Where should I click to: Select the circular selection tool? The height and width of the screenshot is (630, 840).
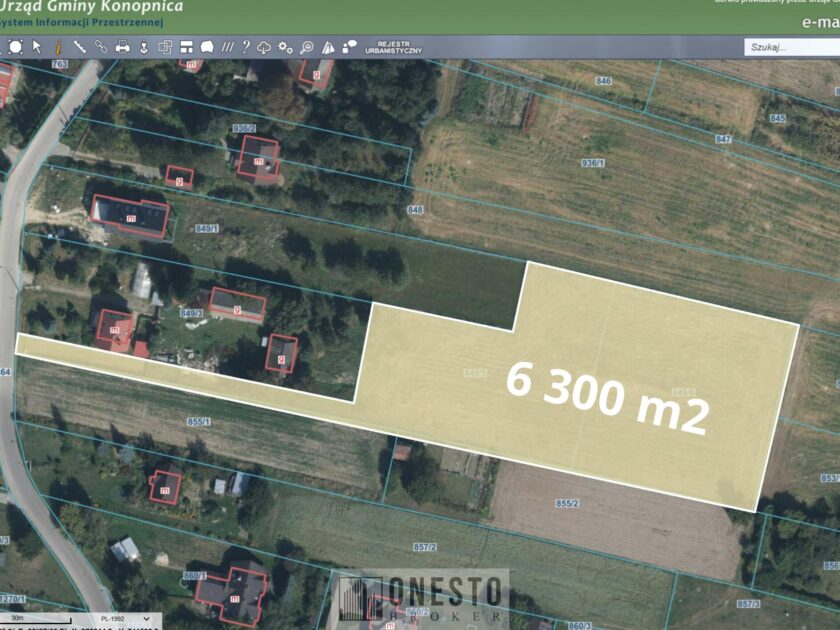click(17, 45)
